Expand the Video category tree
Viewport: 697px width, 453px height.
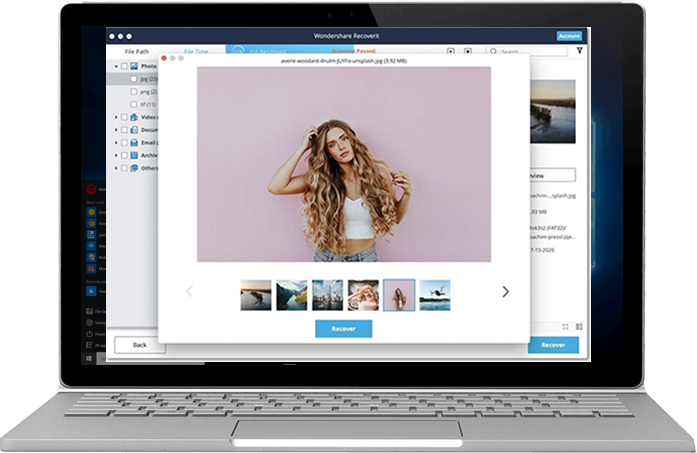(x=116, y=117)
